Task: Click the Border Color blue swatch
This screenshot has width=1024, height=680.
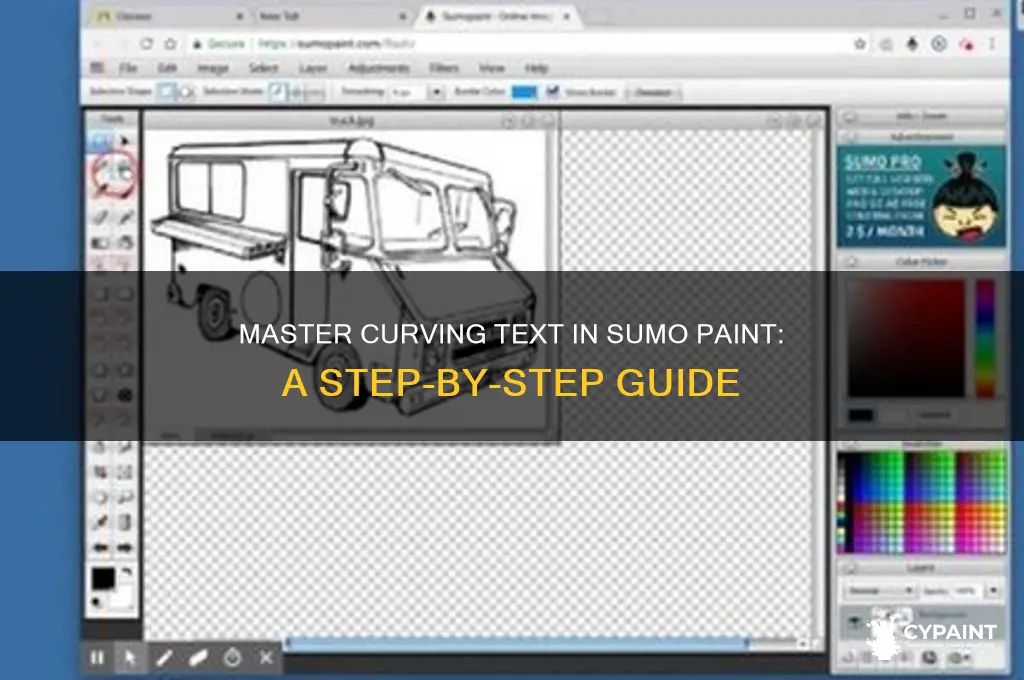Action: click(x=524, y=92)
